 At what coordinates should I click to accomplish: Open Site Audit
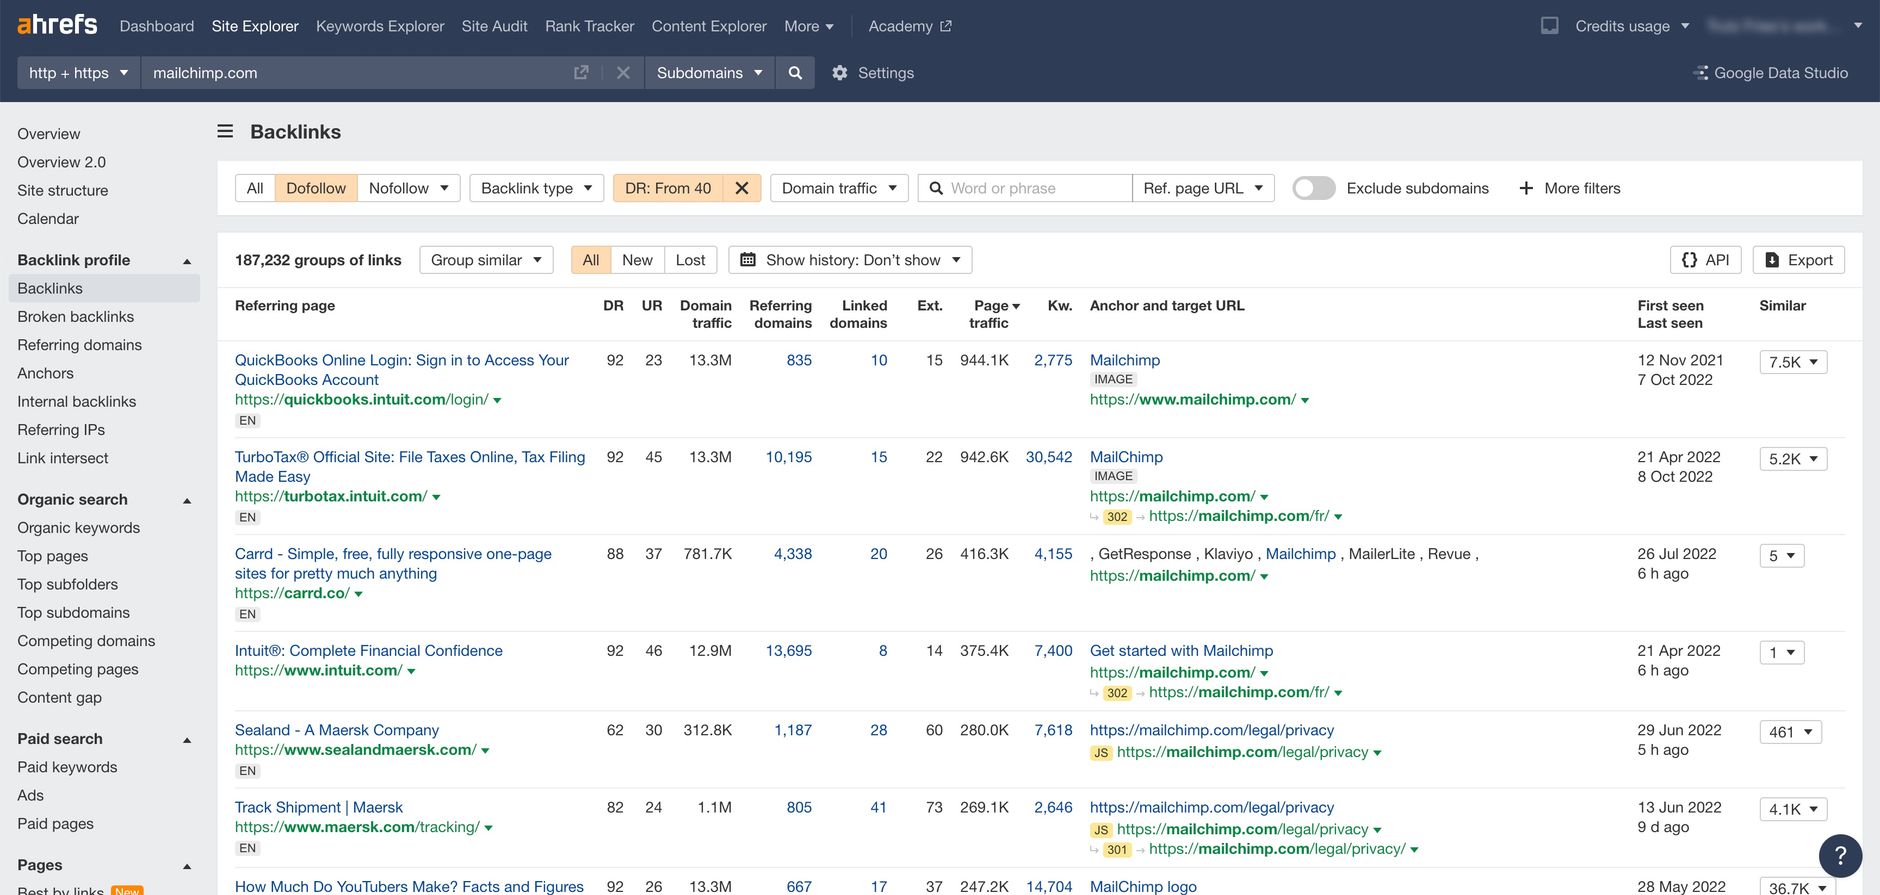pos(494,26)
